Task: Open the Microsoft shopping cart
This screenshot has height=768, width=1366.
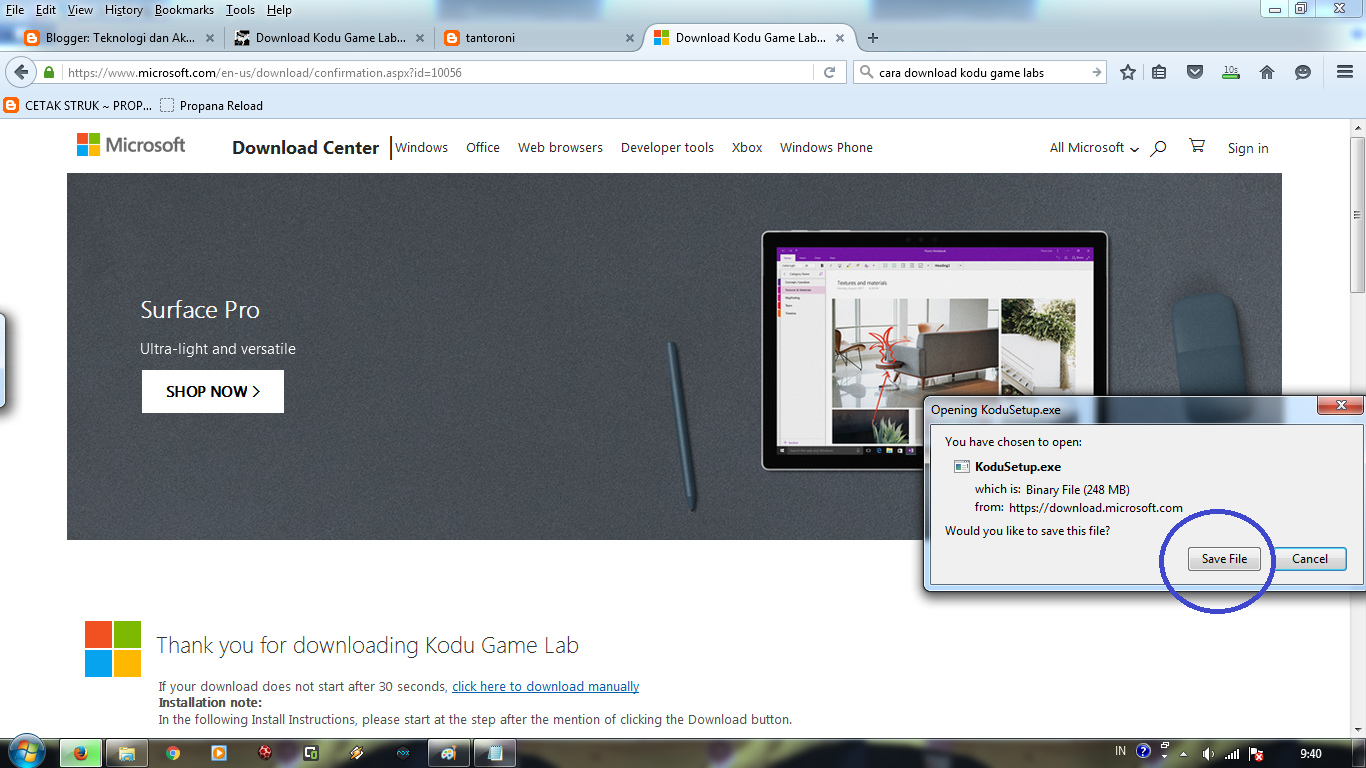Action: pos(1196,146)
